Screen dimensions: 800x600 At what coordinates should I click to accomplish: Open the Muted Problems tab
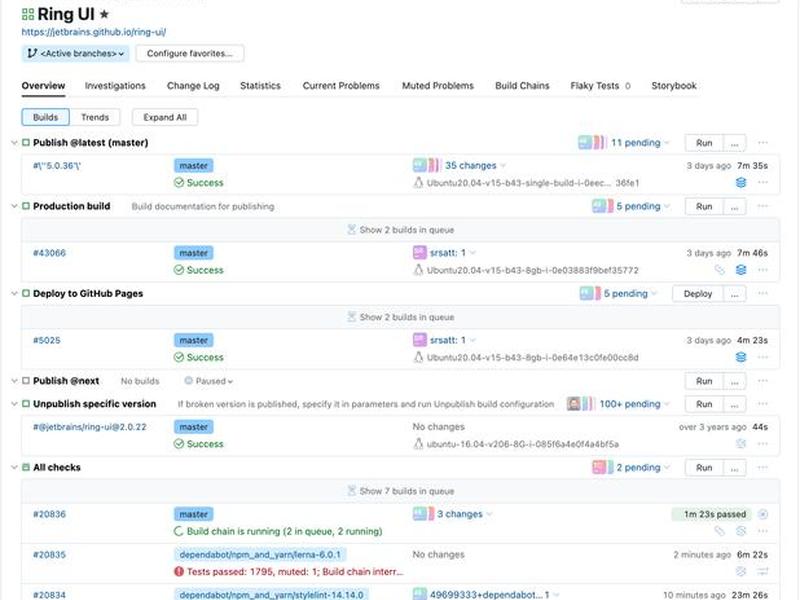pyautogui.click(x=438, y=86)
